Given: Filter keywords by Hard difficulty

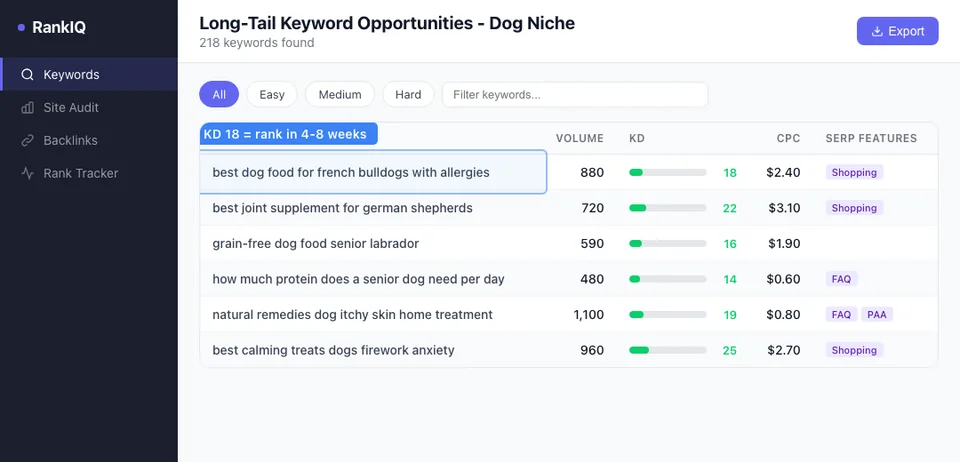Looking at the screenshot, I should [x=408, y=94].
